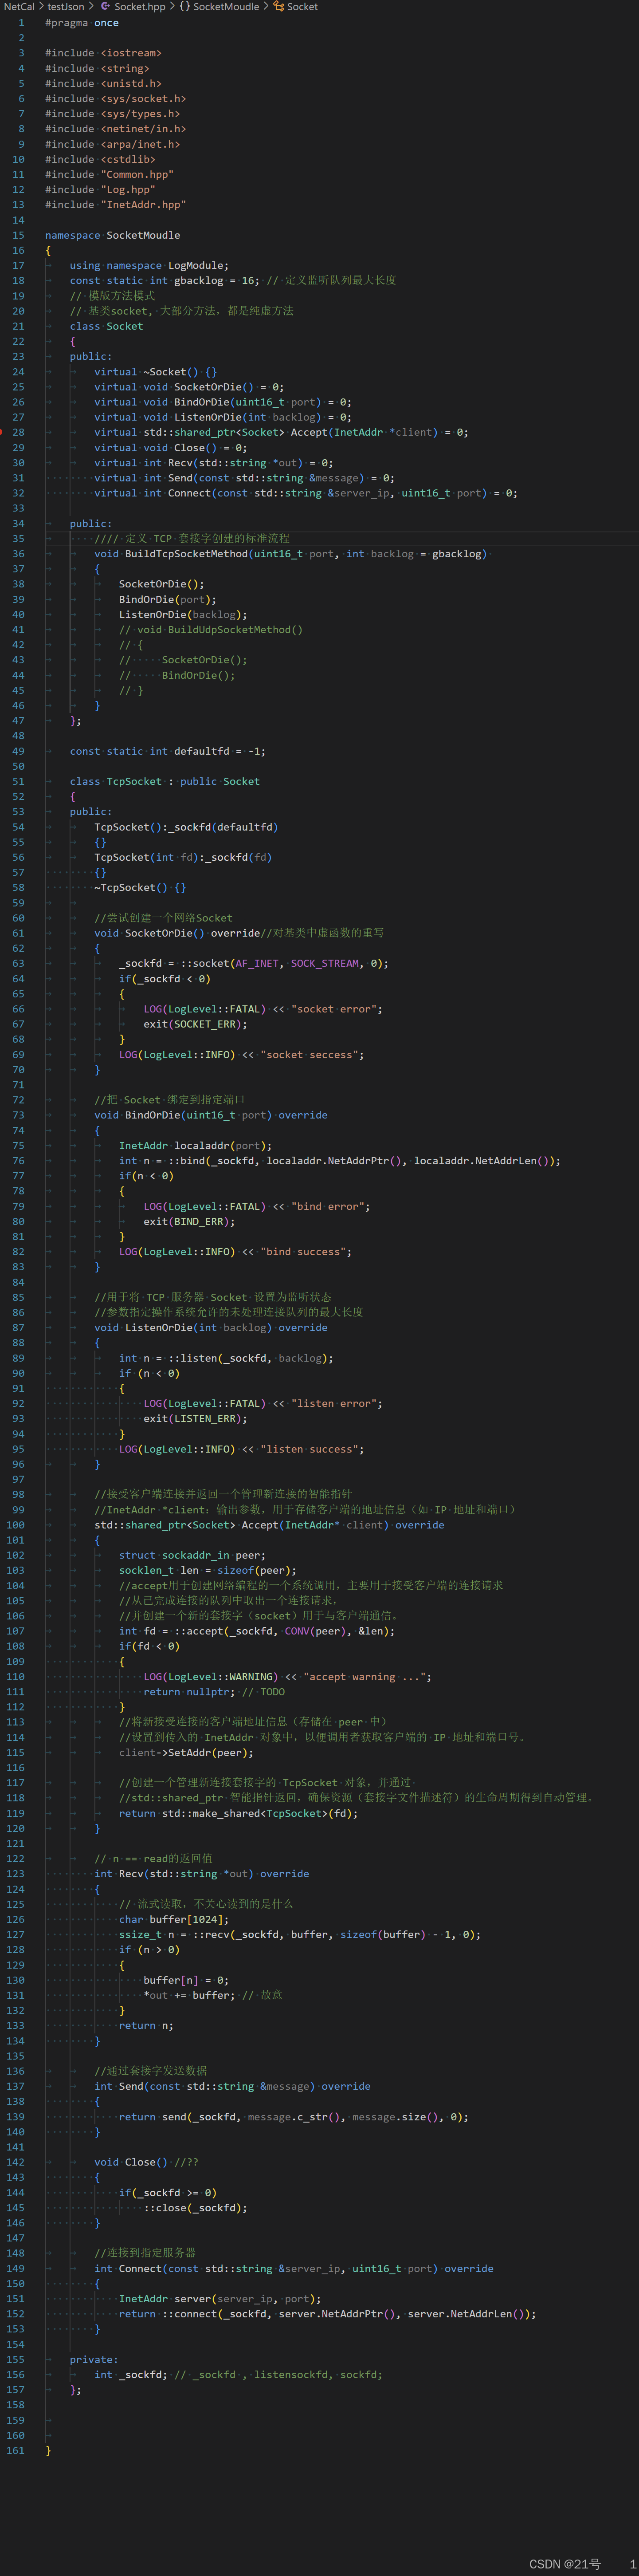Click 'TcpSocket(int fd):_sockfd(fd)' constructor
The height and width of the screenshot is (2576, 639).
point(183,858)
